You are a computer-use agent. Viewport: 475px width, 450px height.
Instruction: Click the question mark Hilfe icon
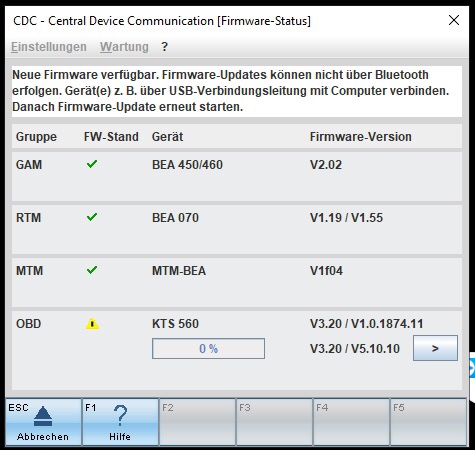click(120, 416)
